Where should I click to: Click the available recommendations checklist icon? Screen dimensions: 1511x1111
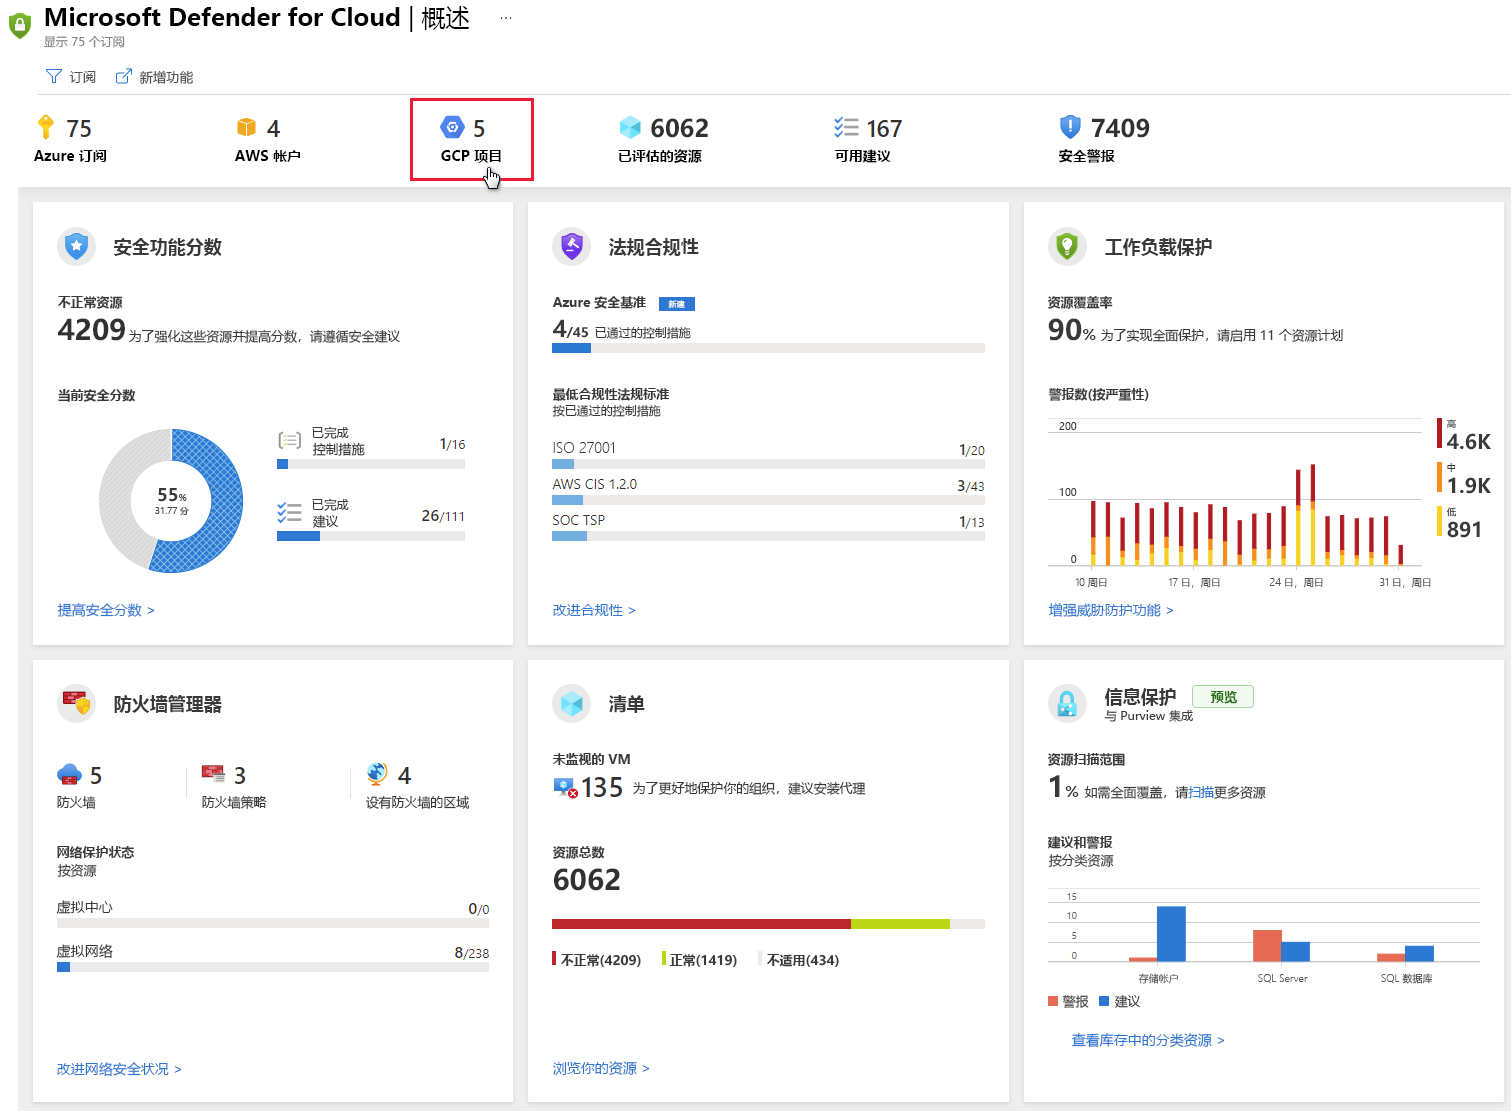point(846,127)
